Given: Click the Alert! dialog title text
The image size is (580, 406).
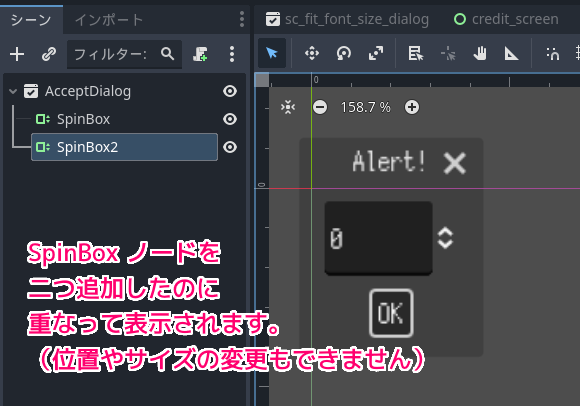Looking at the screenshot, I should pyautogui.click(x=389, y=162).
